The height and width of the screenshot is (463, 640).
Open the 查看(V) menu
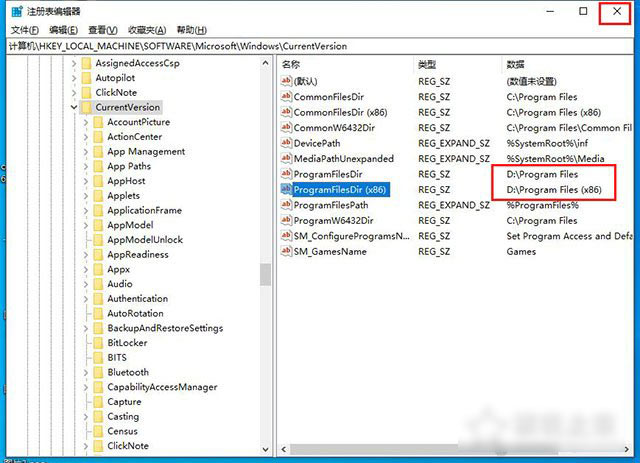[x=103, y=30]
